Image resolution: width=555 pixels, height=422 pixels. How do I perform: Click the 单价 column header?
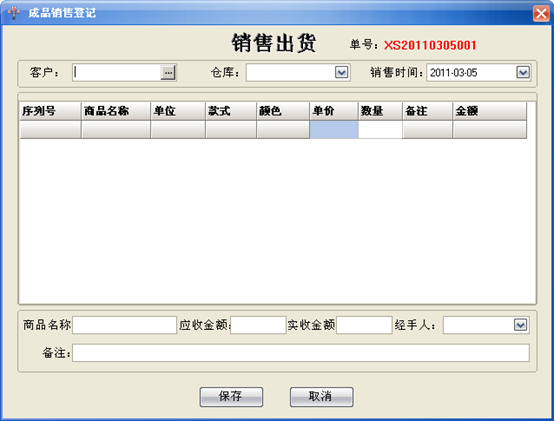(334, 111)
